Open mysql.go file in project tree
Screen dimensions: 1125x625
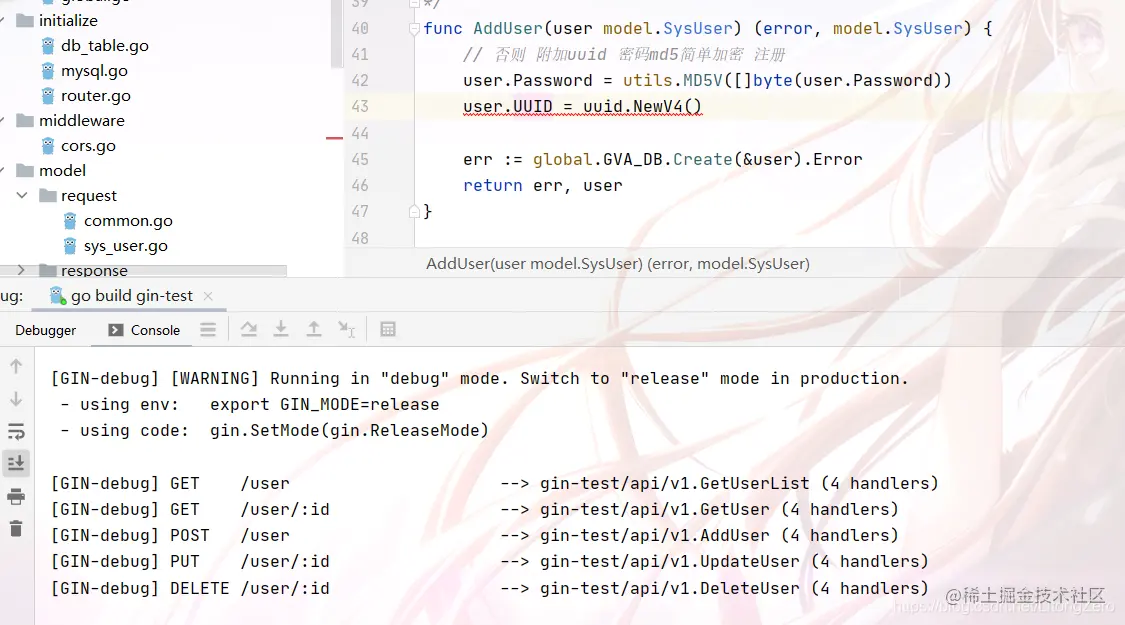pos(94,71)
